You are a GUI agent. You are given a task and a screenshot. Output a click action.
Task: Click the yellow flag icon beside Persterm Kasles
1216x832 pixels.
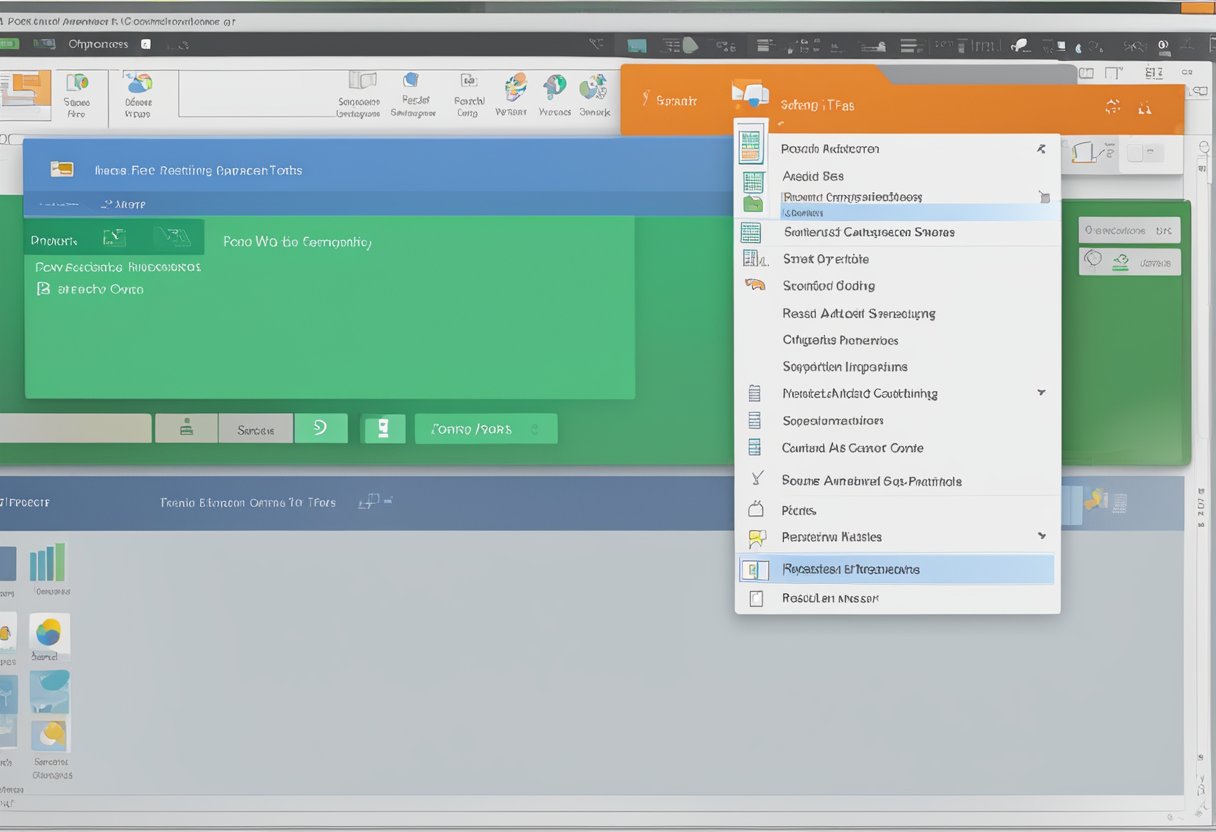(756, 538)
